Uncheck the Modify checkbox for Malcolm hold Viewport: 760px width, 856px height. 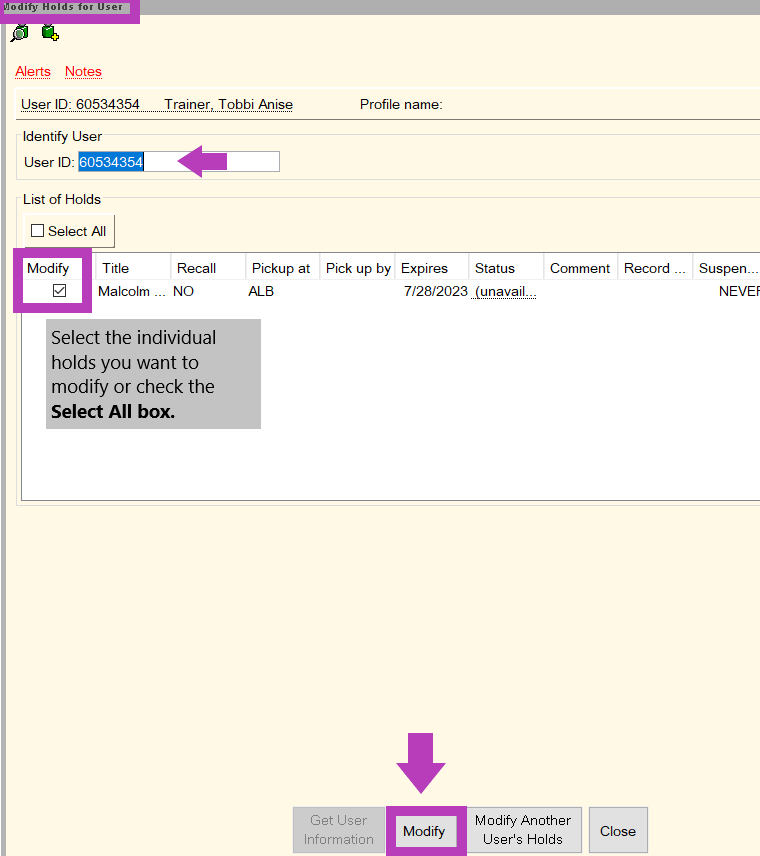[x=60, y=290]
